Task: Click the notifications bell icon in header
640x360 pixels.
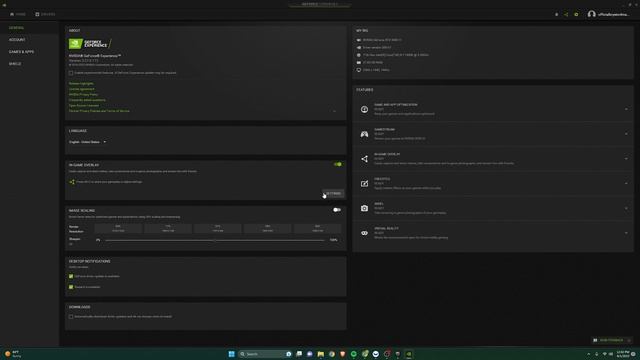Action: (x=556, y=14)
